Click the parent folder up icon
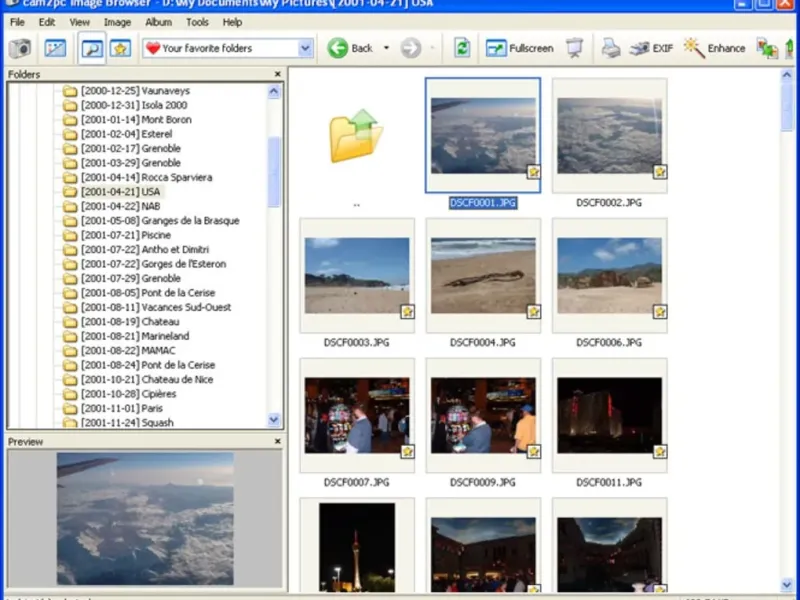 [356, 137]
